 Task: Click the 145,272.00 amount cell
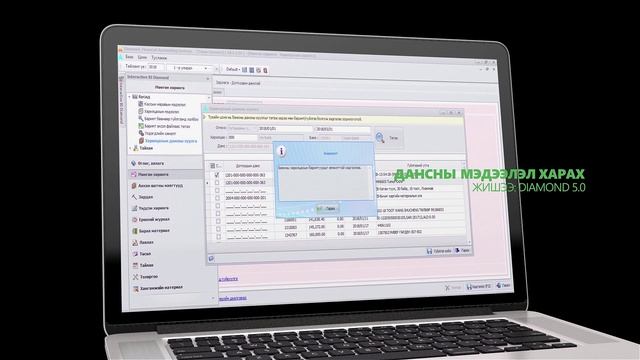point(317,227)
